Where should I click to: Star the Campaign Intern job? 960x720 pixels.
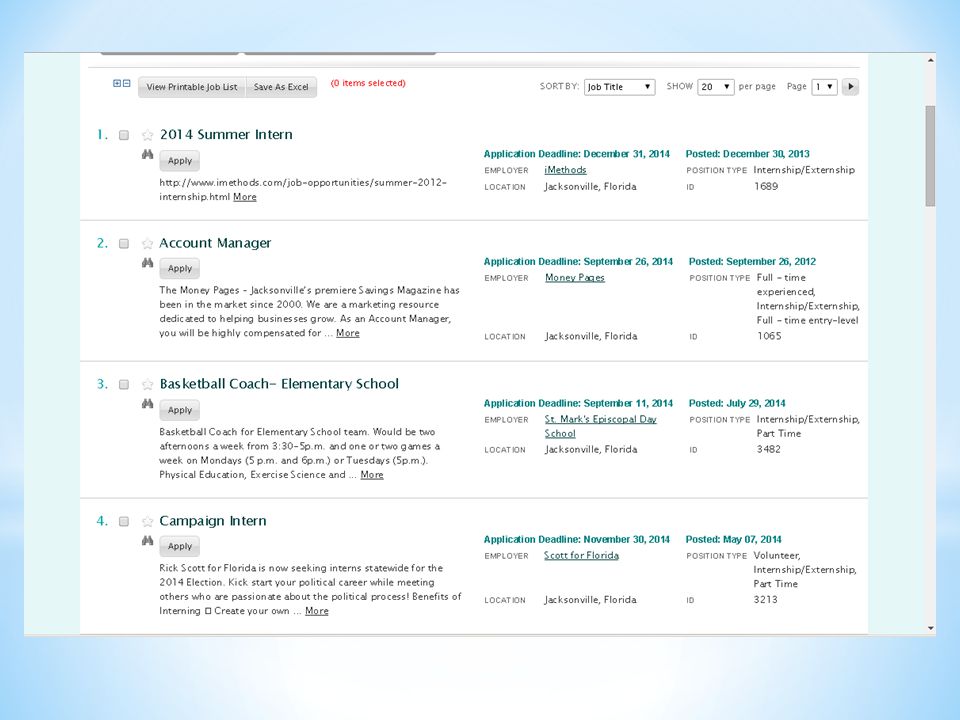coord(148,522)
